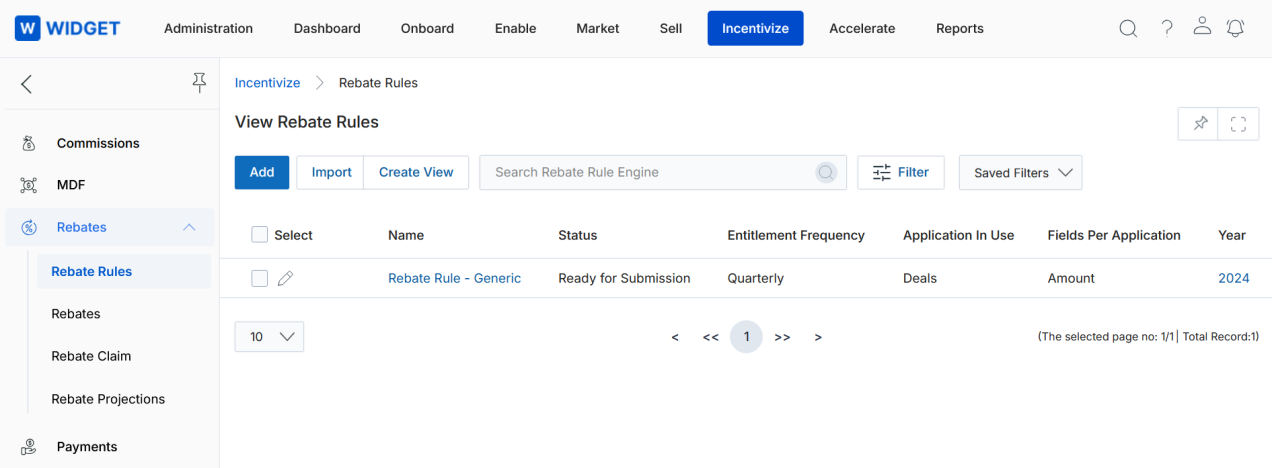Sort by Entitlement Frequency column header
This screenshot has height=468, width=1272.
(x=796, y=235)
